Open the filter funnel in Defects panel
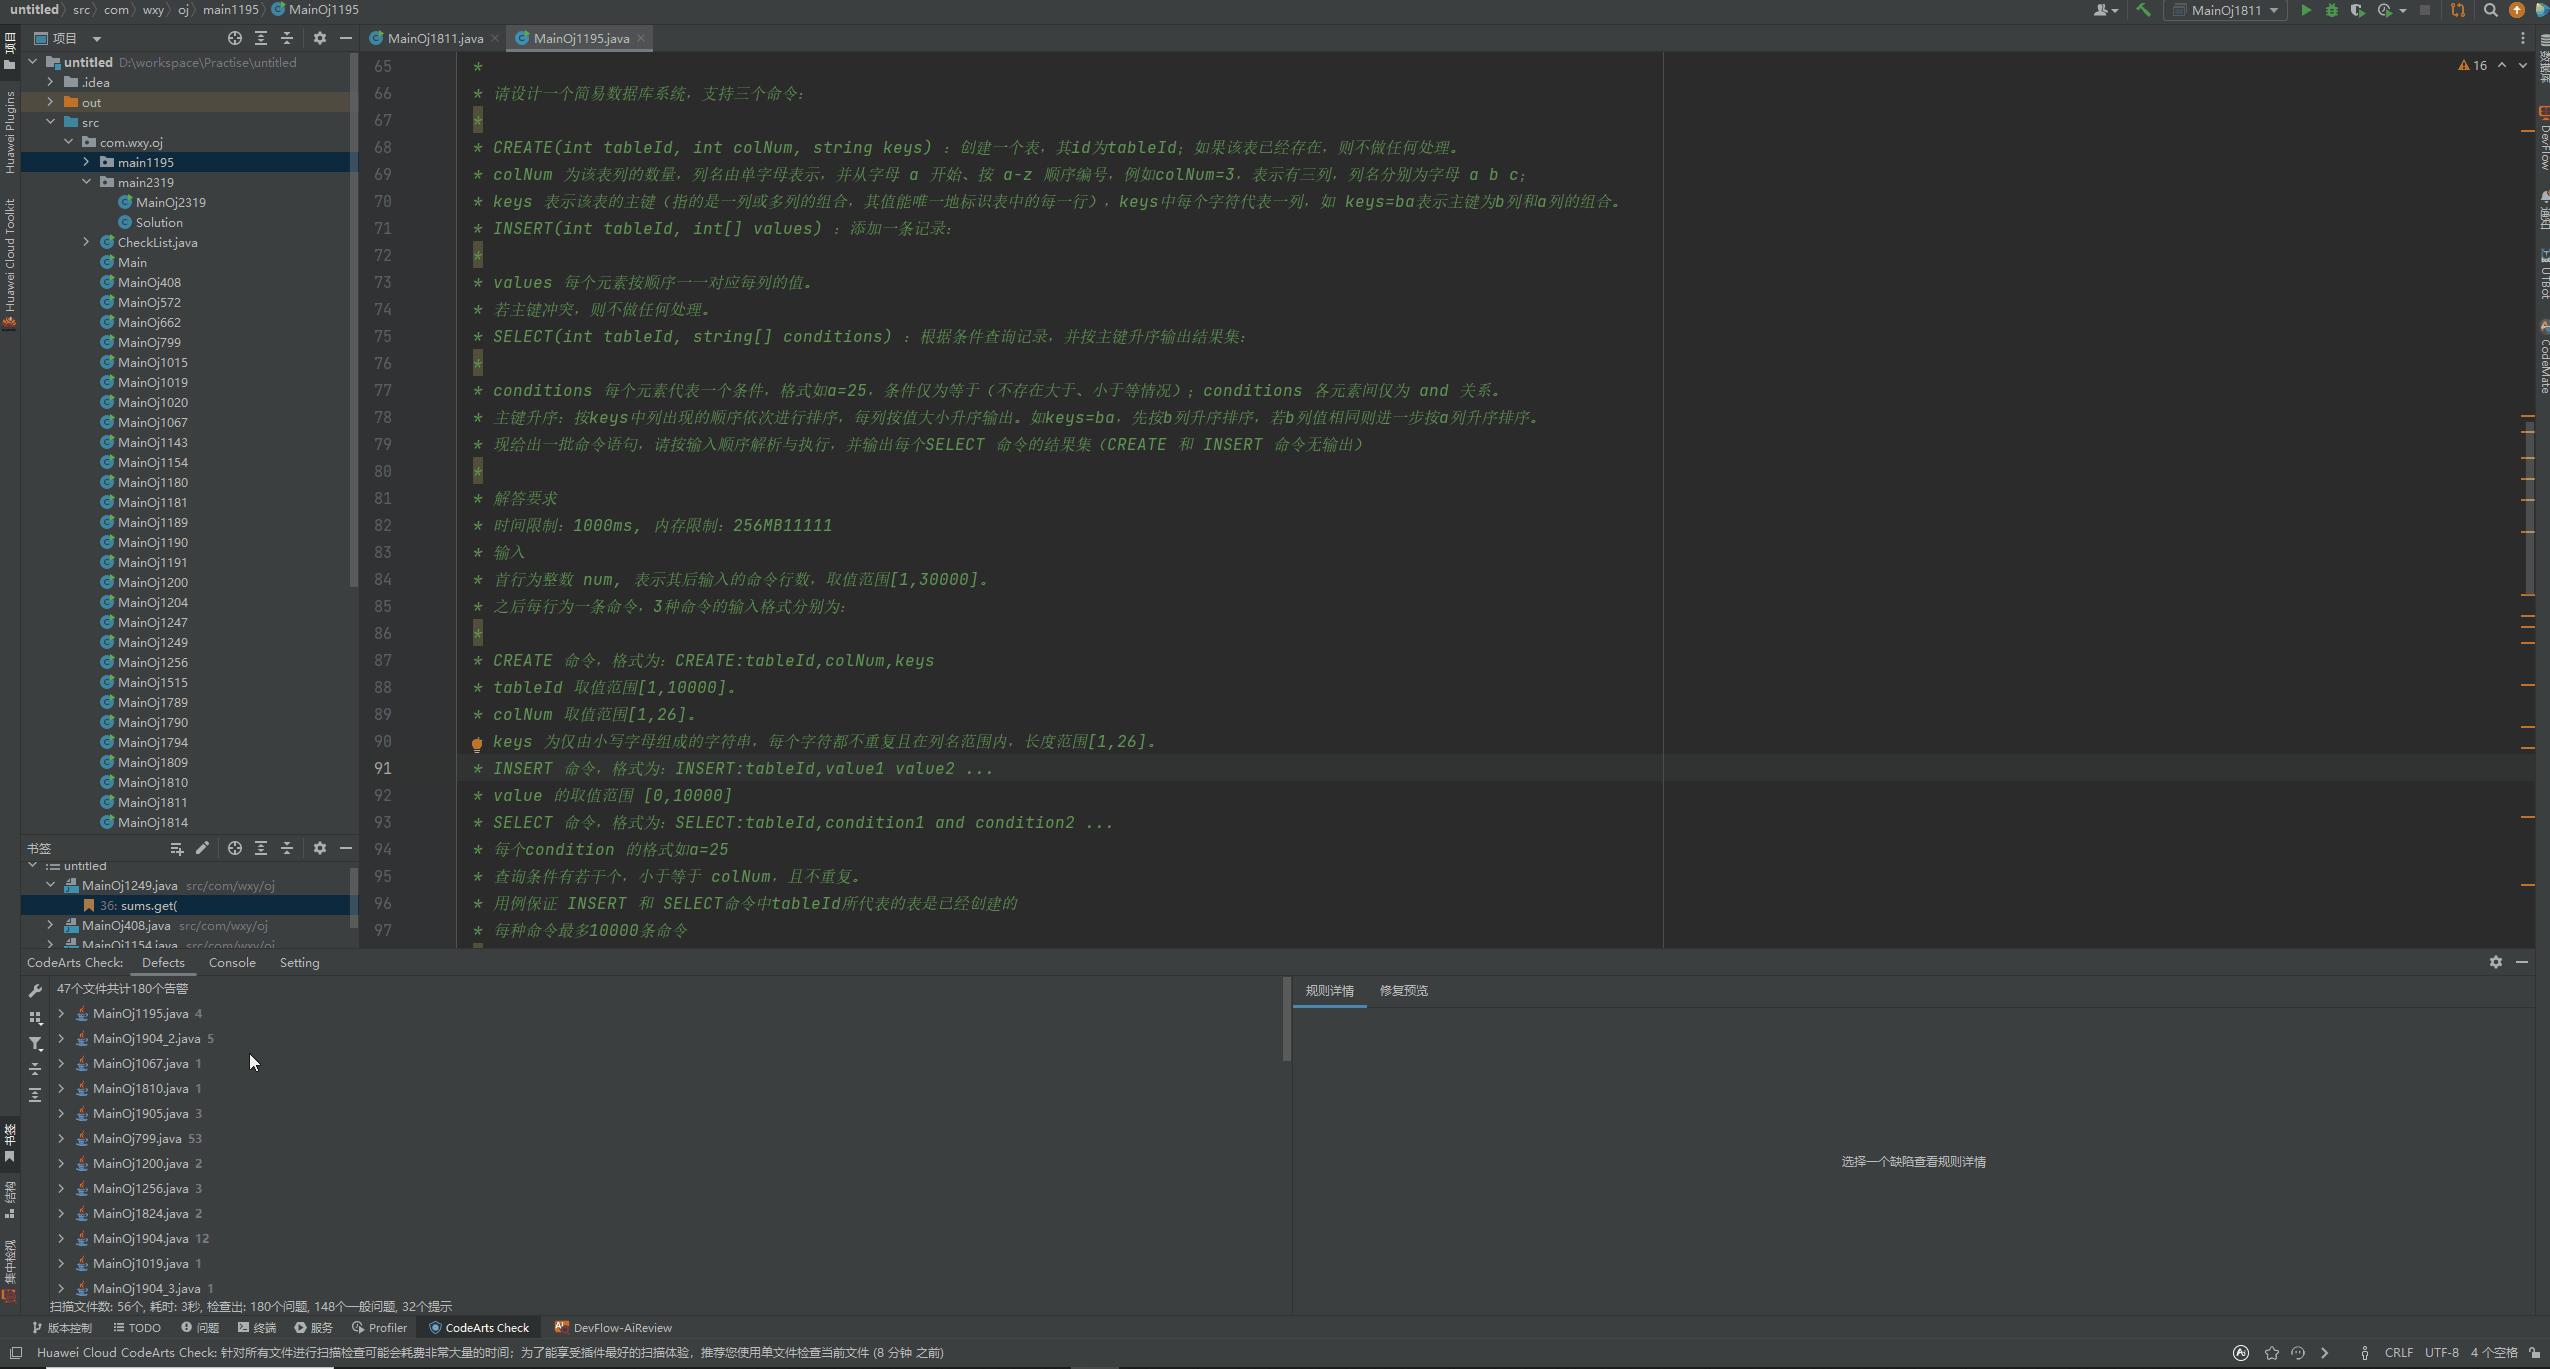 35,1043
